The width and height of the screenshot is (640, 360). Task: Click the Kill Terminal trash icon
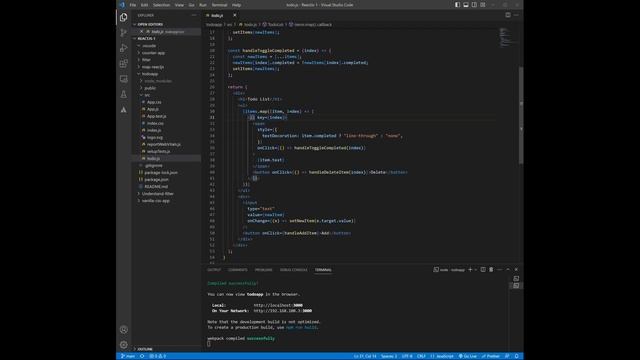coord(491,270)
